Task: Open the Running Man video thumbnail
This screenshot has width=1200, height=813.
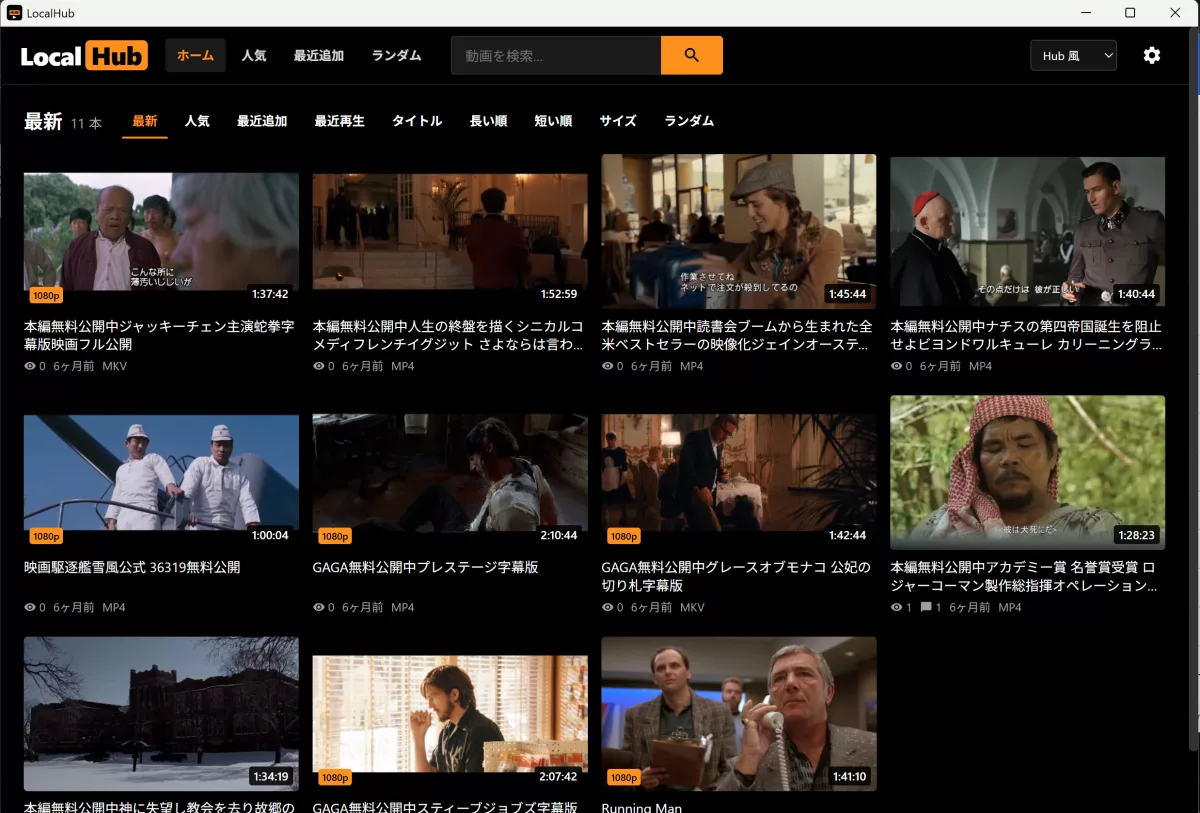Action: pos(739,714)
